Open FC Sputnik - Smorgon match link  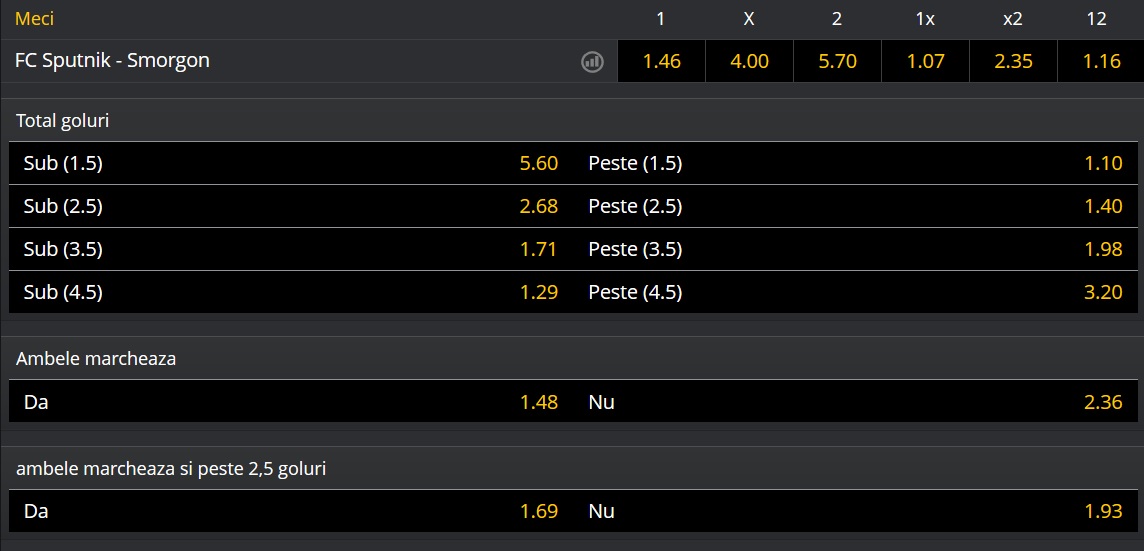click(112, 60)
